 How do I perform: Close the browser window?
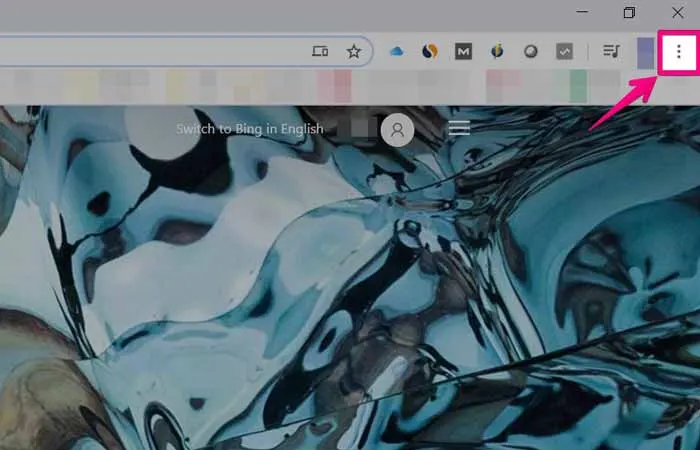(x=678, y=12)
